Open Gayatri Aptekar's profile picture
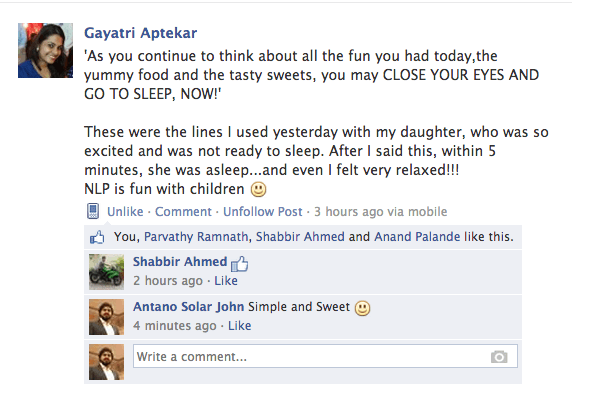Screen dimensions: 607x399 [x=45, y=50]
